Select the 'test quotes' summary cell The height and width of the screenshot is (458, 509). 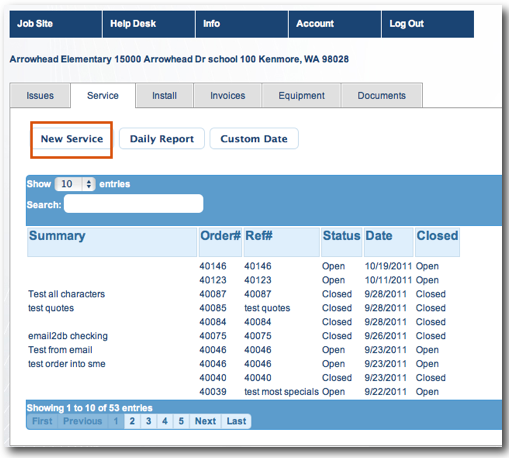pos(51,308)
